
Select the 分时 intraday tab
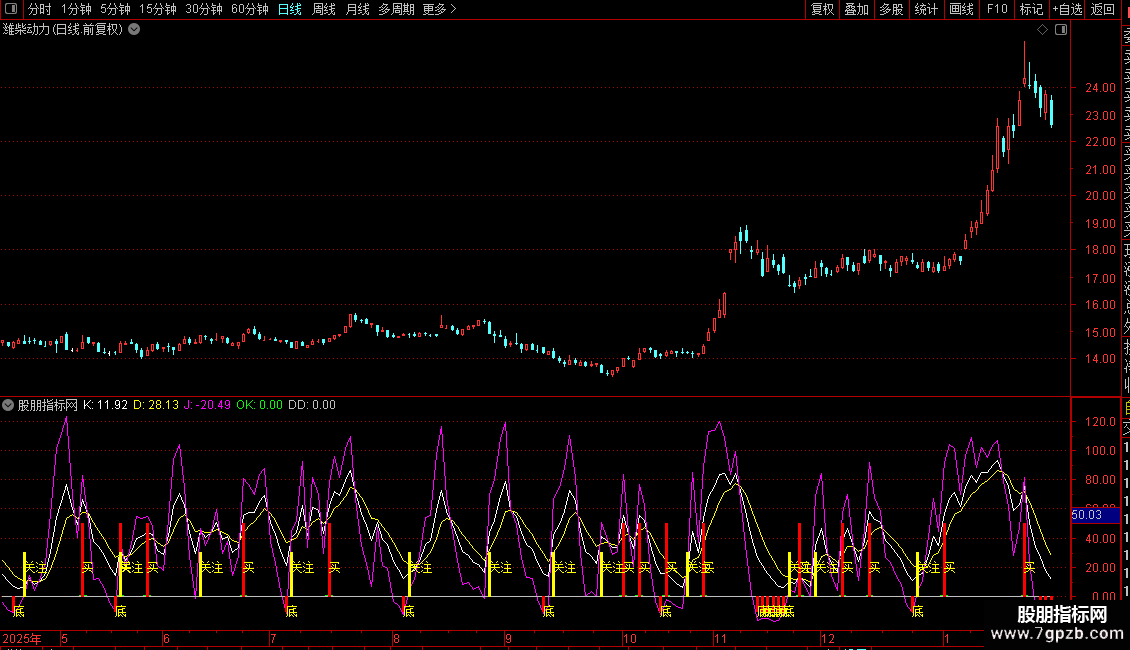click(40, 9)
